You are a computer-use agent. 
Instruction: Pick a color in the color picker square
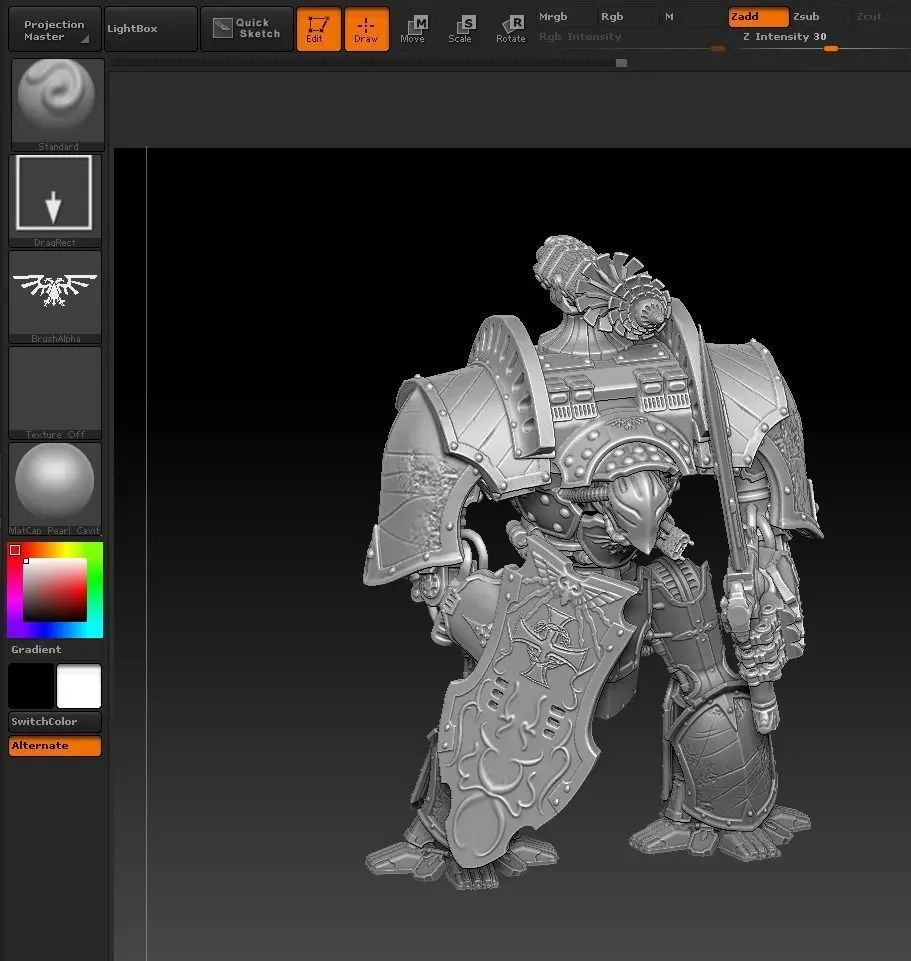pos(55,590)
